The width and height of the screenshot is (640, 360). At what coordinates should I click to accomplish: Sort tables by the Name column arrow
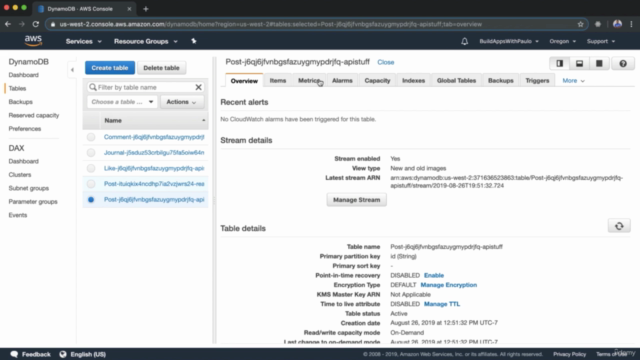(203, 120)
